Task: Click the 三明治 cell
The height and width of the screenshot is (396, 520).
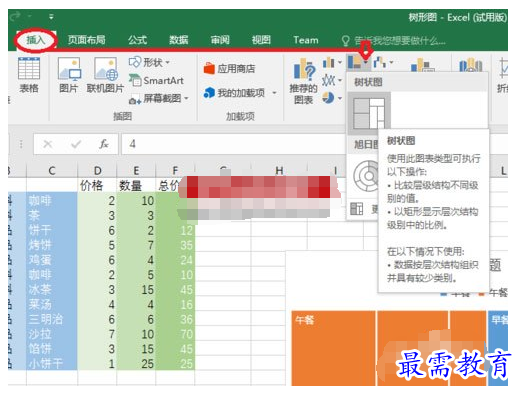Action: [52, 319]
